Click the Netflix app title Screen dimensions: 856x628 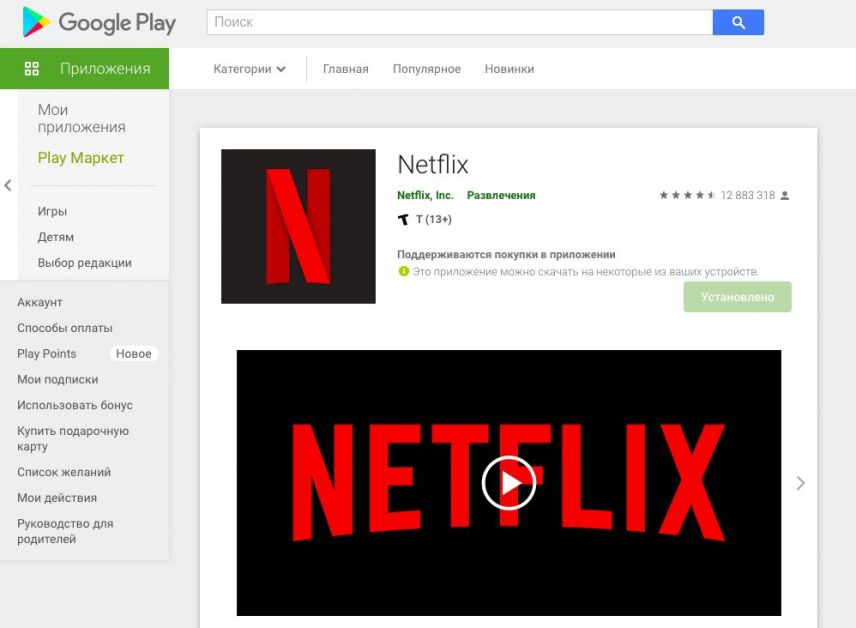tap(433, 164)
